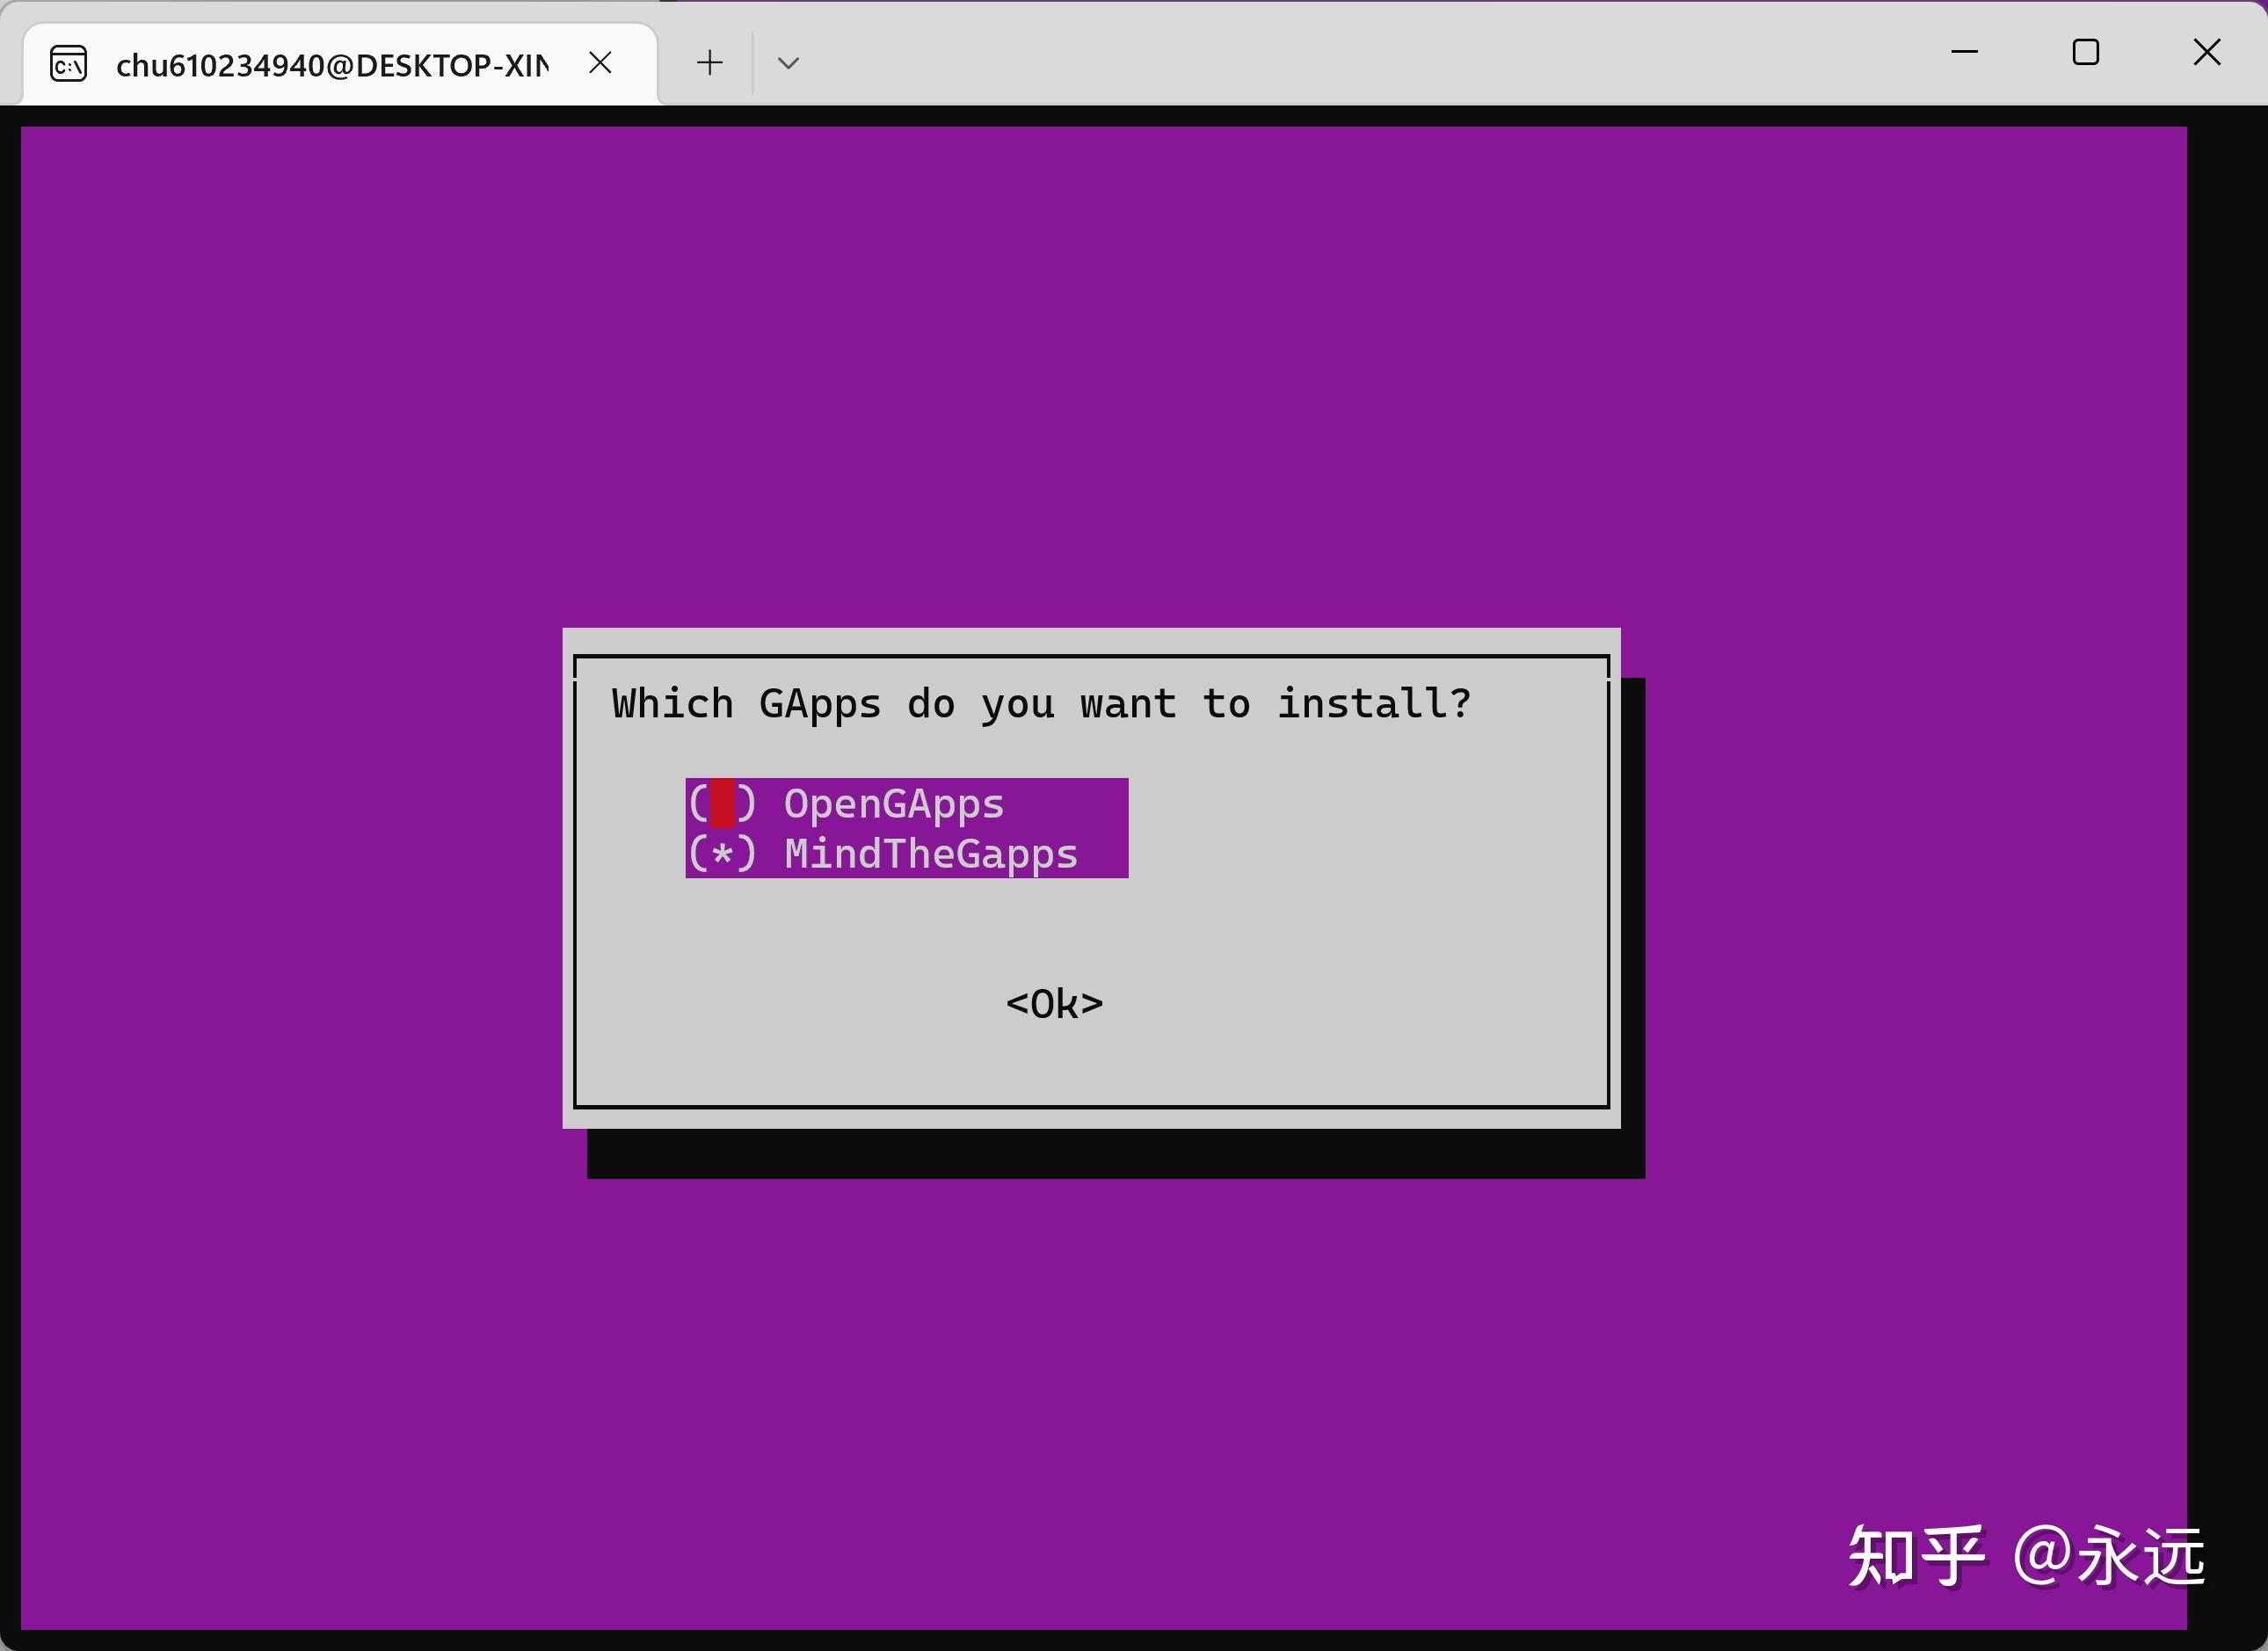Viewport: 2268px width, 1651px height.
Task: Click the red cursor inside OpenGApps parentheses
Action: click(x=722, y=802)
